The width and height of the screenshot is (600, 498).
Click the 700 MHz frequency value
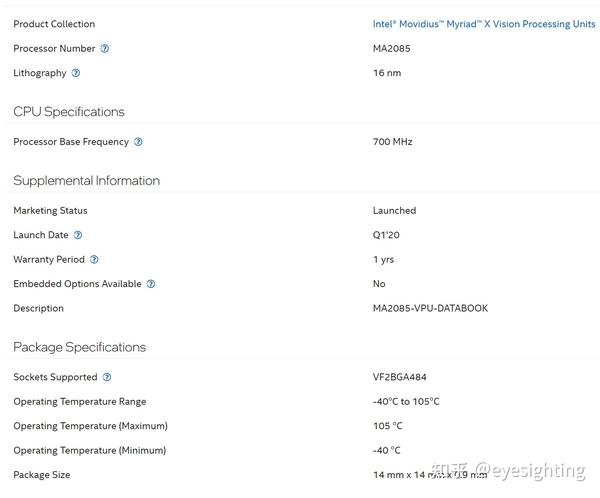392,142
